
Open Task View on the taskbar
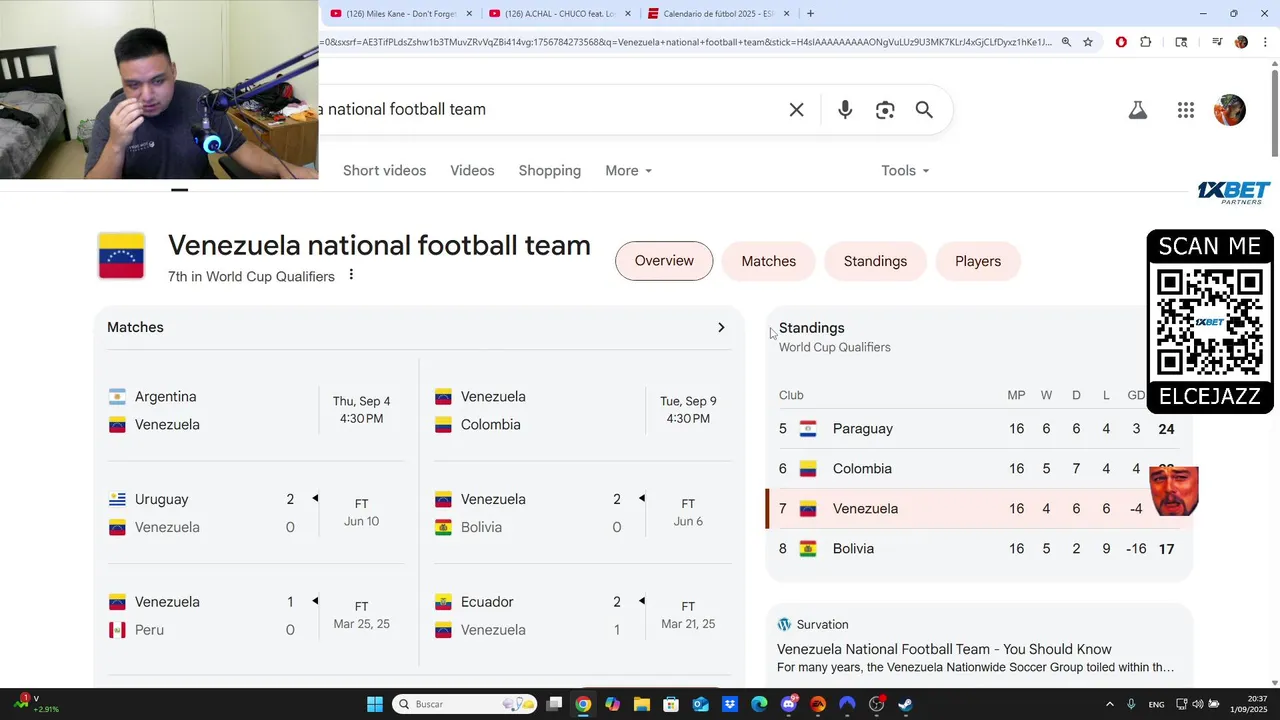point(554,704)
